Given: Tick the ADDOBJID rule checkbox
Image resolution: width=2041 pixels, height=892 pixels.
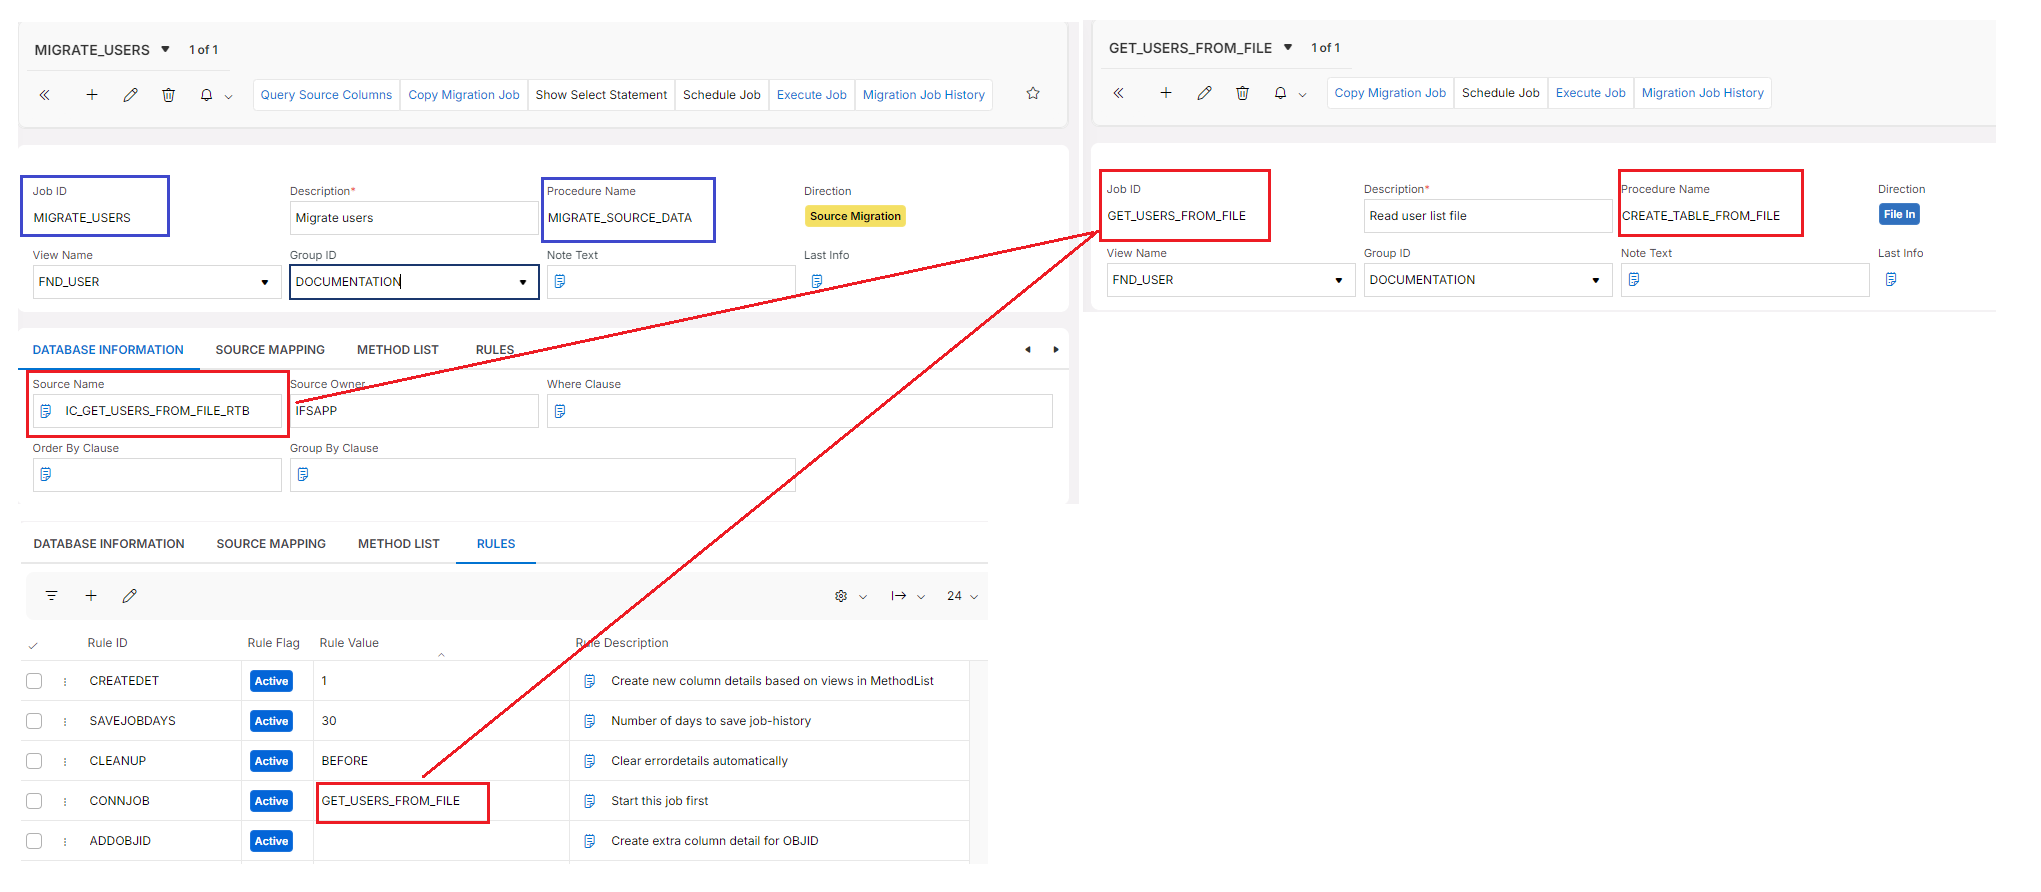Looking at the screenshot, I should [x=34, y=841].
